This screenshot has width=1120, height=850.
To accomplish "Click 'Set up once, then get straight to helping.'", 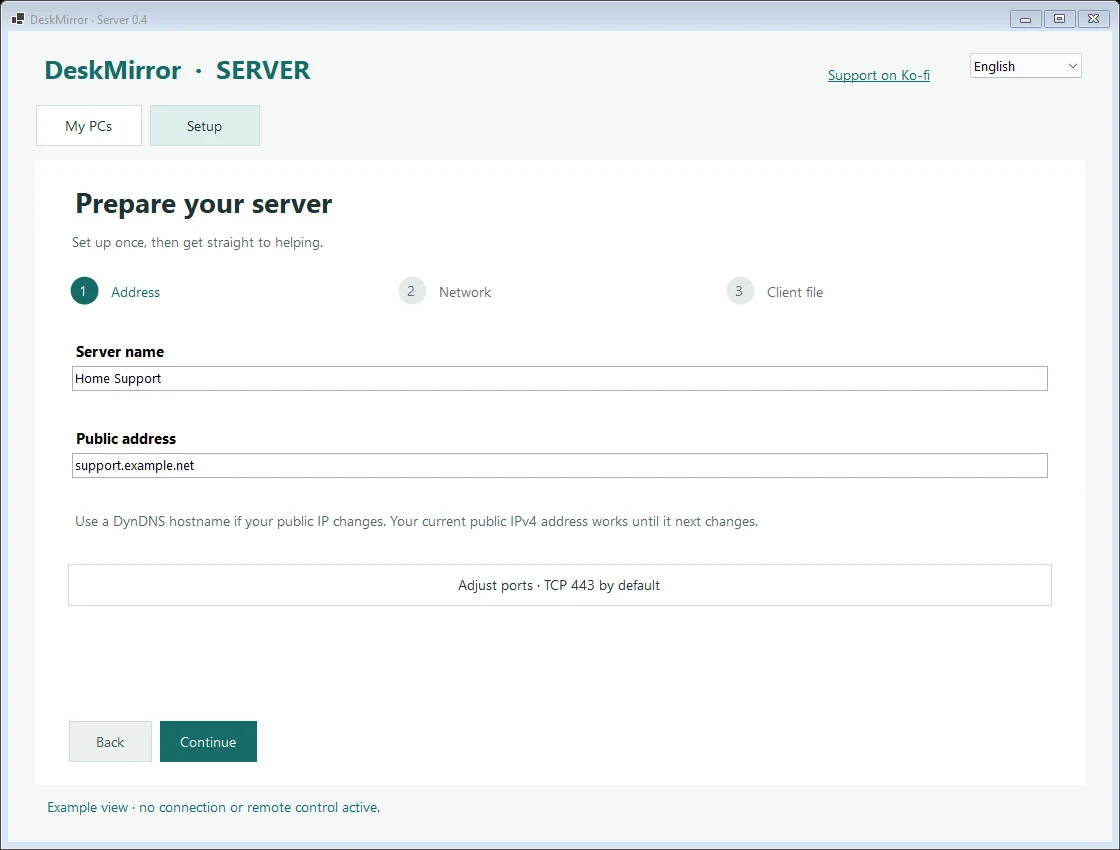I will pos(197,242).
